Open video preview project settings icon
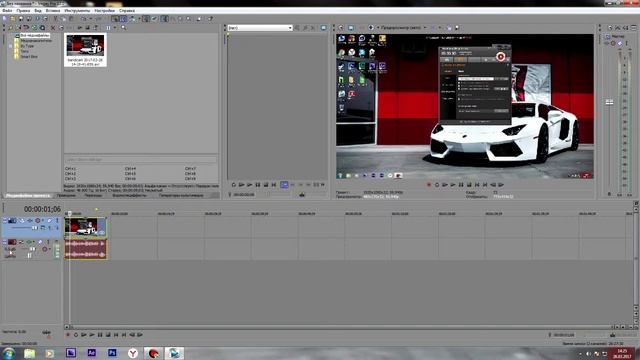Screen dimensions: 640x360 [341, 28]
